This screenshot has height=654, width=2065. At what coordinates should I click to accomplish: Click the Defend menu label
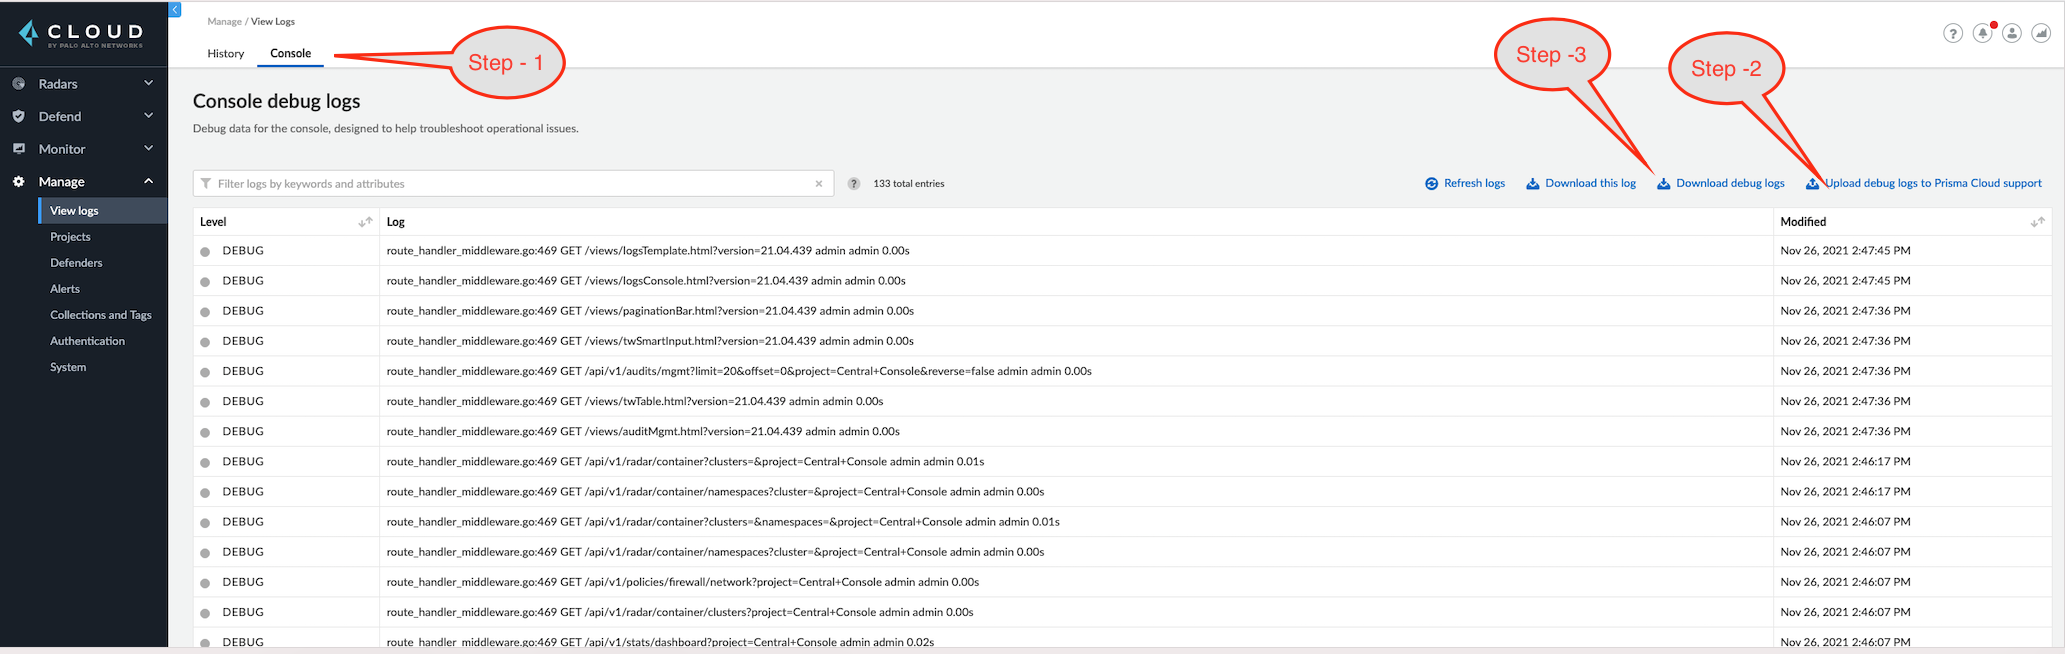60,116
